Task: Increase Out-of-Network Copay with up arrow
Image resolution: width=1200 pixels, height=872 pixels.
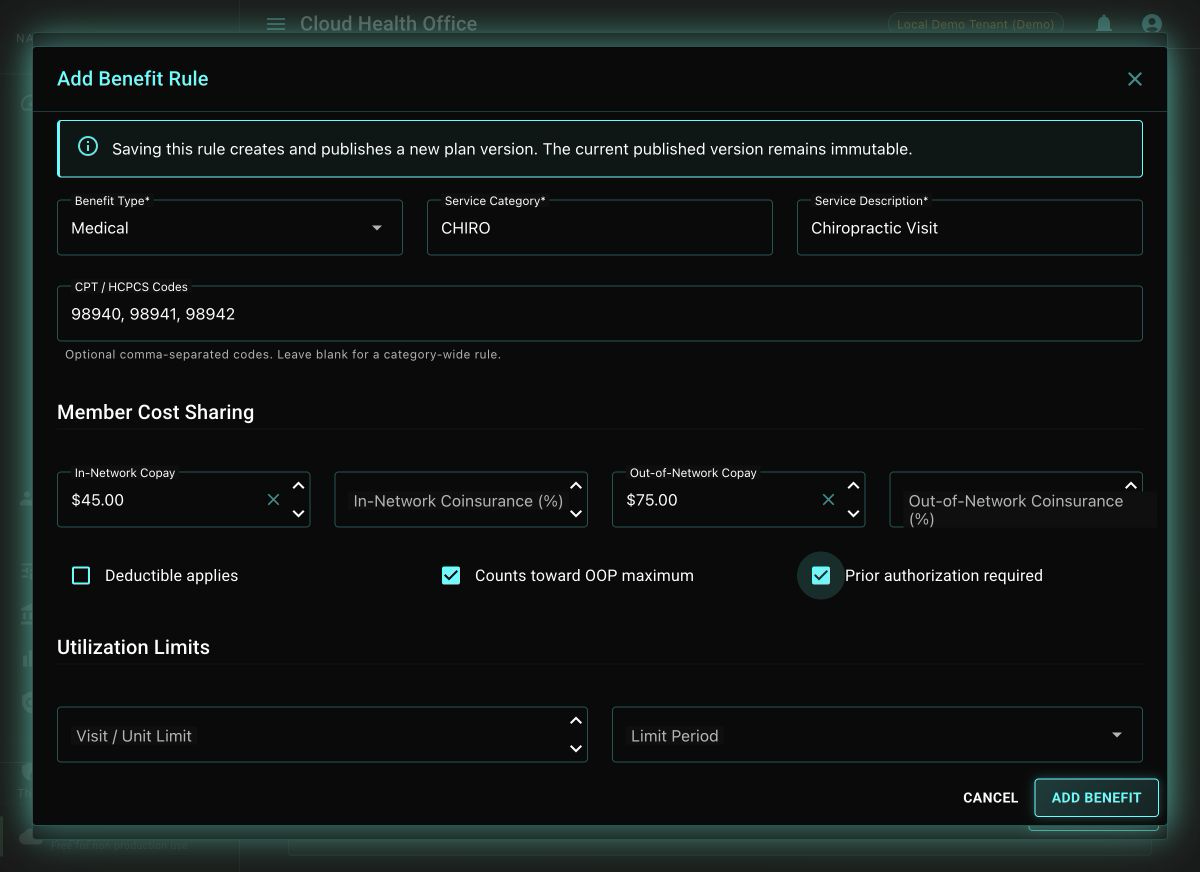Action: coord(853,486)
